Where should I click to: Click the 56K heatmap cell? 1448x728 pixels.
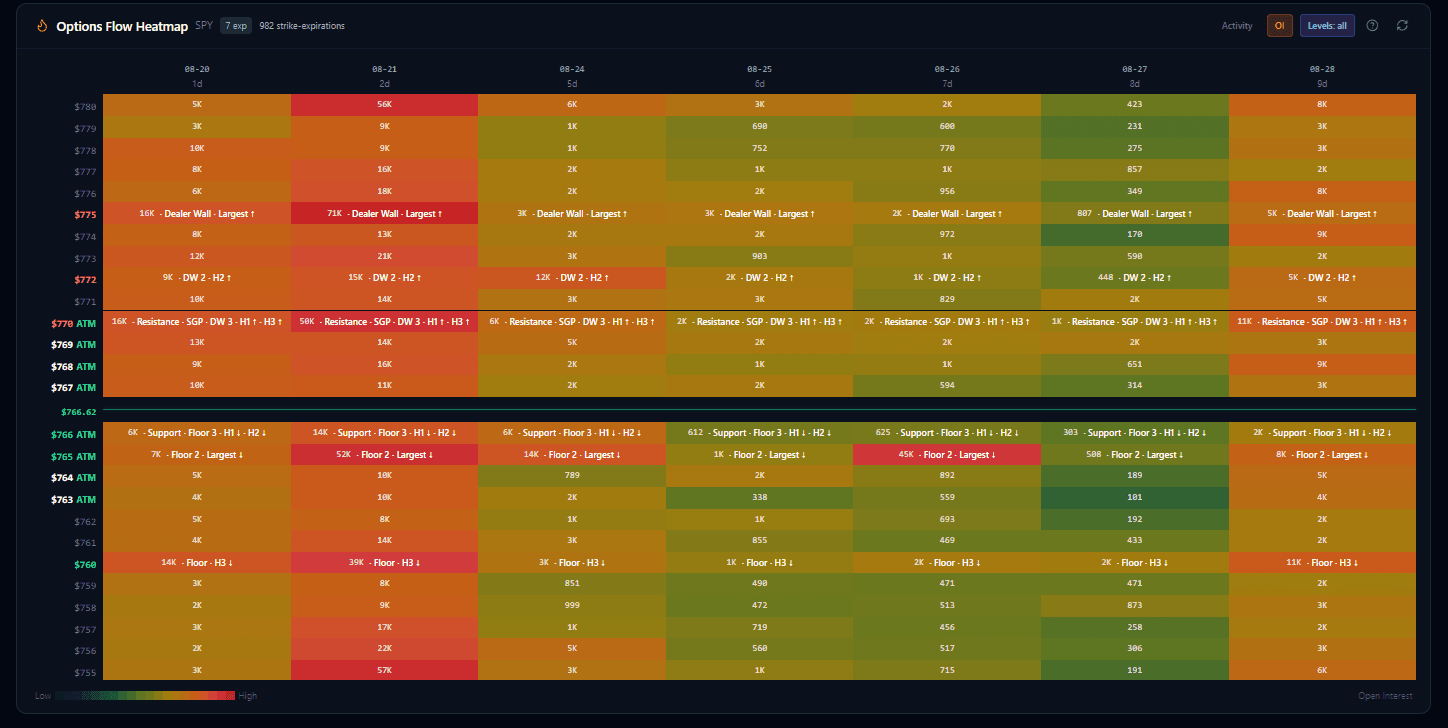(x=384, y=104)
